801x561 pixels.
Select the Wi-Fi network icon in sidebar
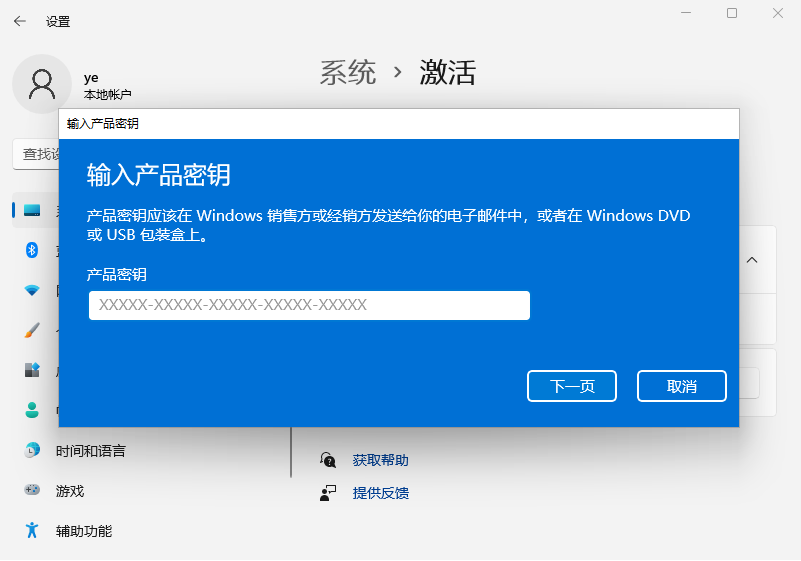tap(32, 290)
